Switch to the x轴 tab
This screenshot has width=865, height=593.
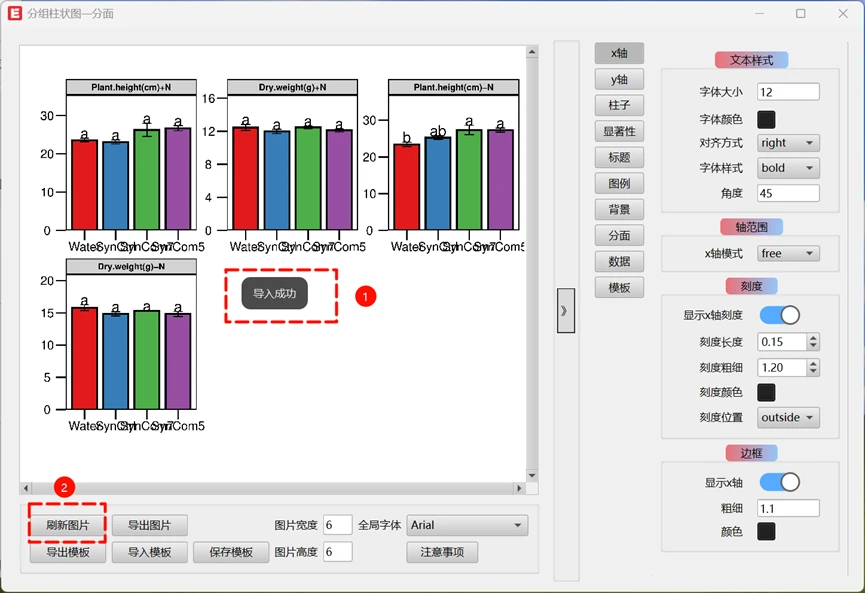click(x=619, y=53)
